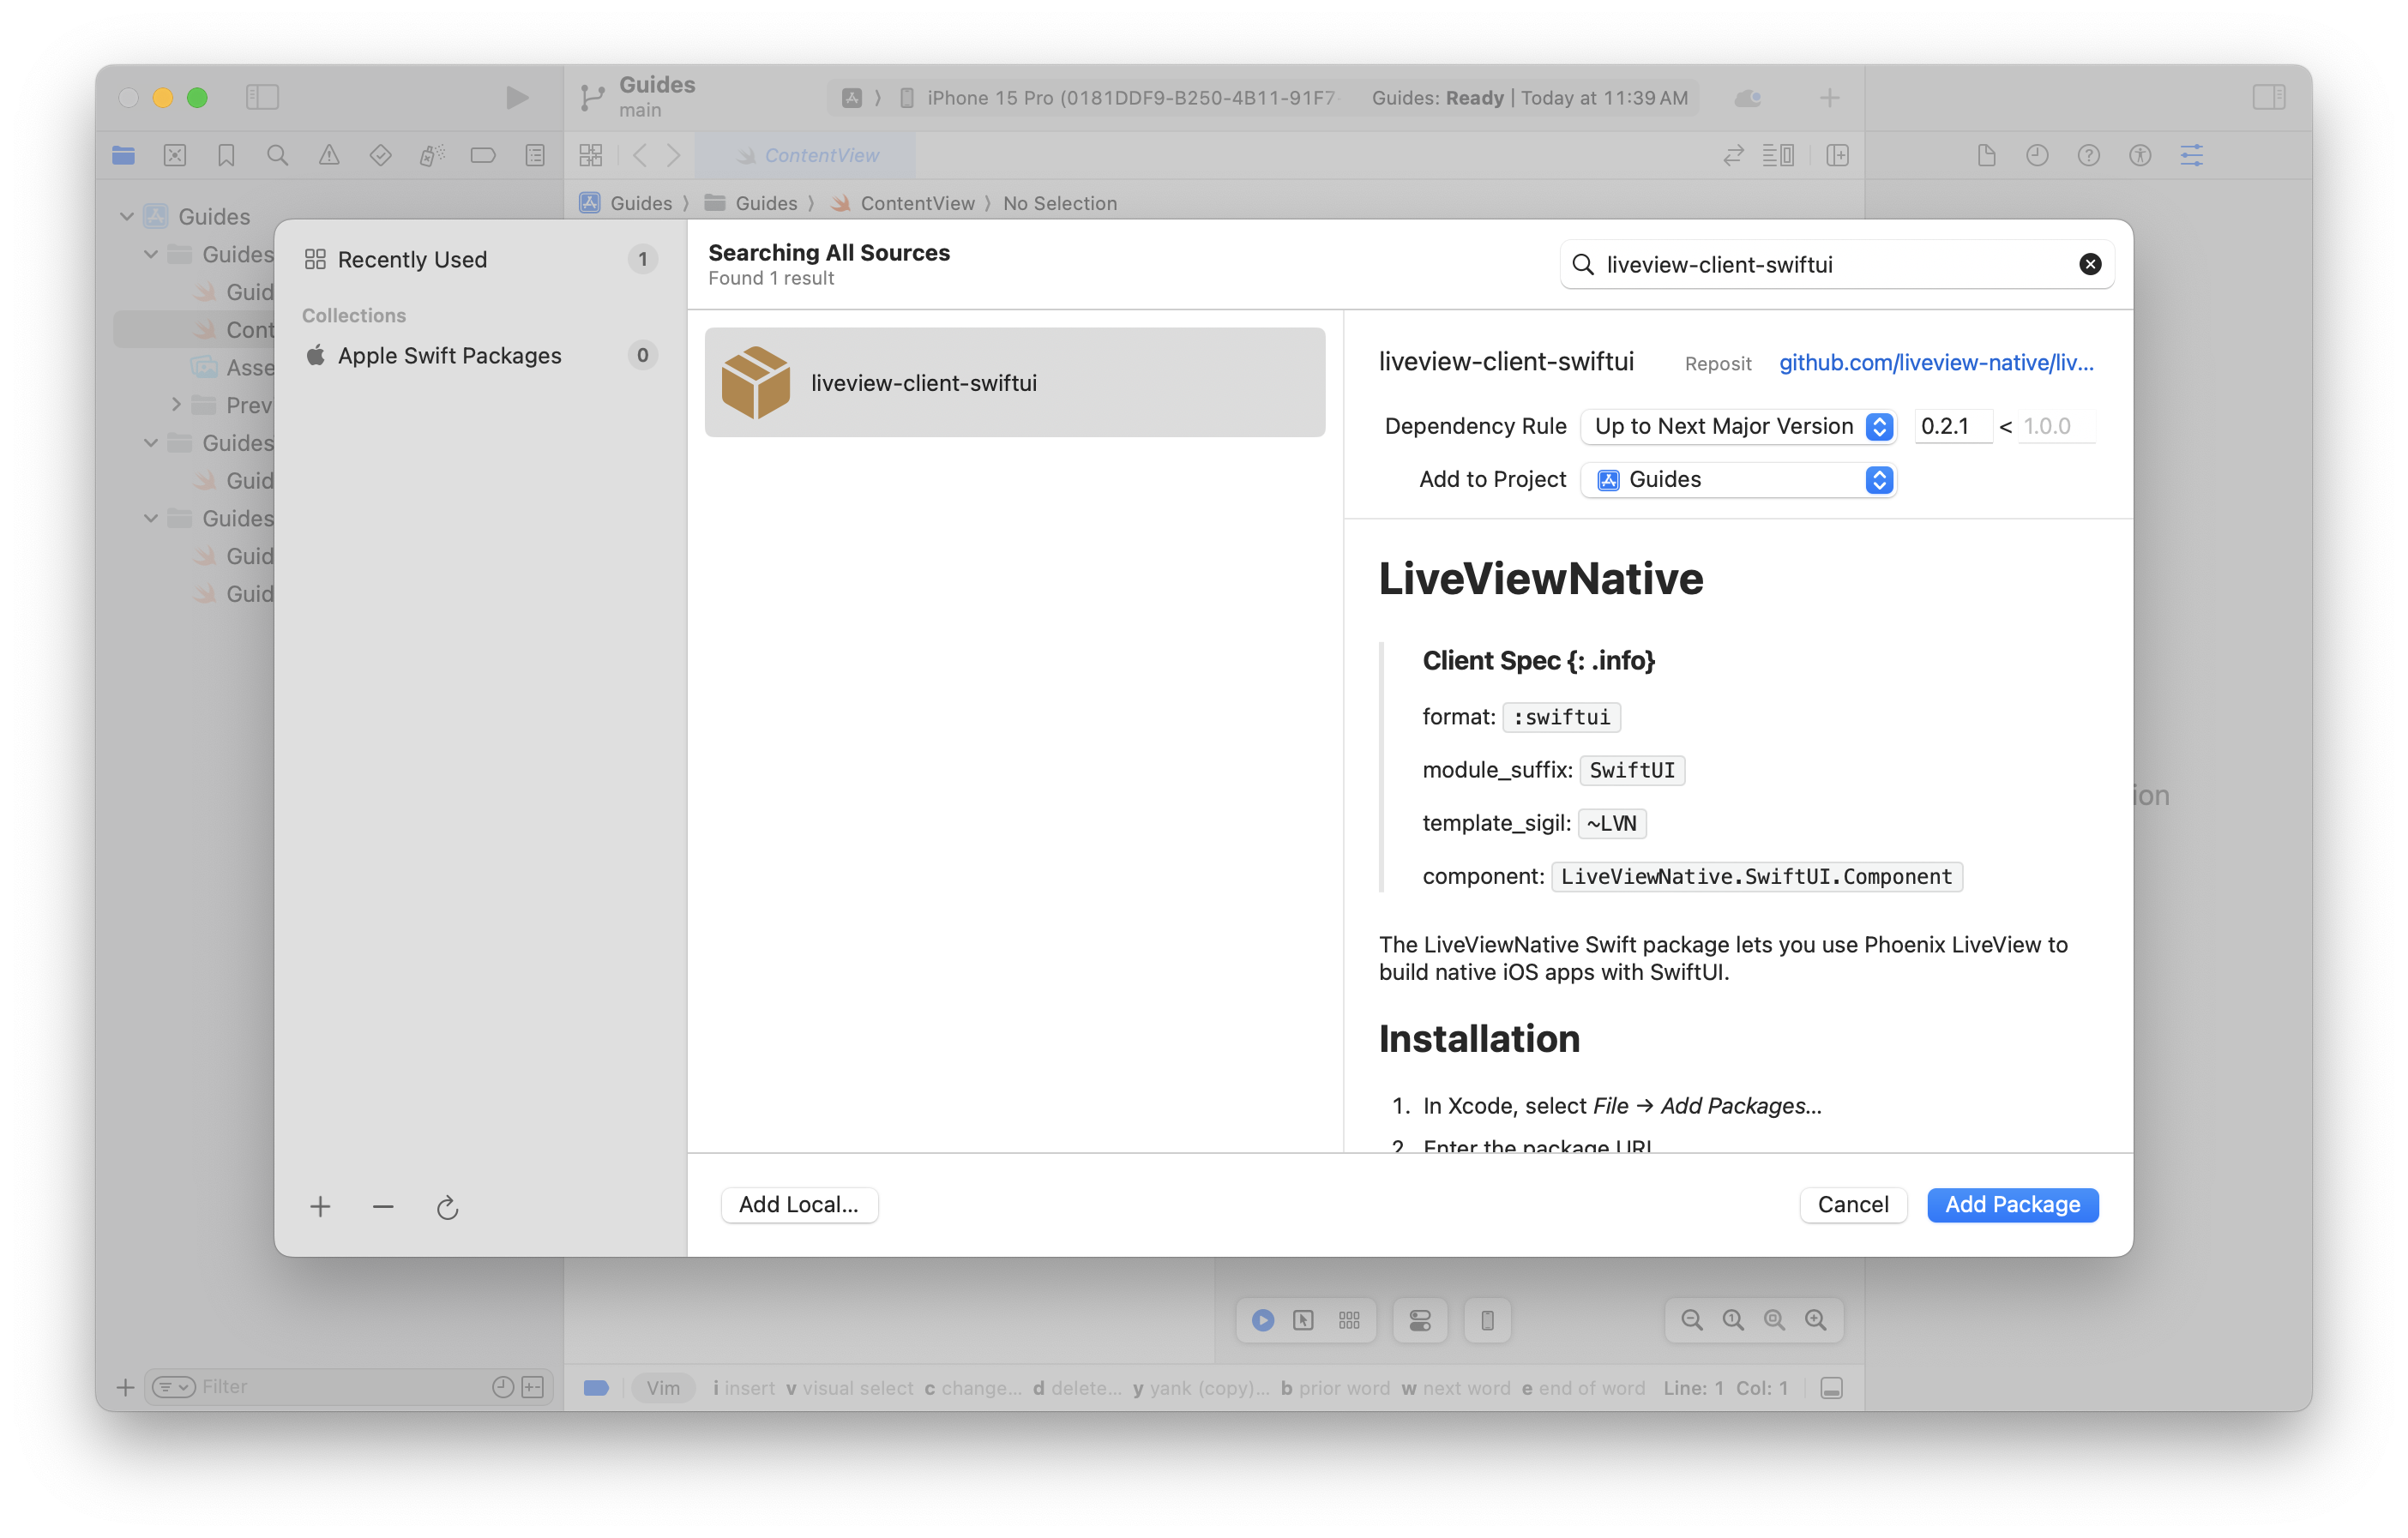Click Cancel to dismiss dialog
The width and height of the screenshot is (2408, 1538).
coord(1853,1205)
